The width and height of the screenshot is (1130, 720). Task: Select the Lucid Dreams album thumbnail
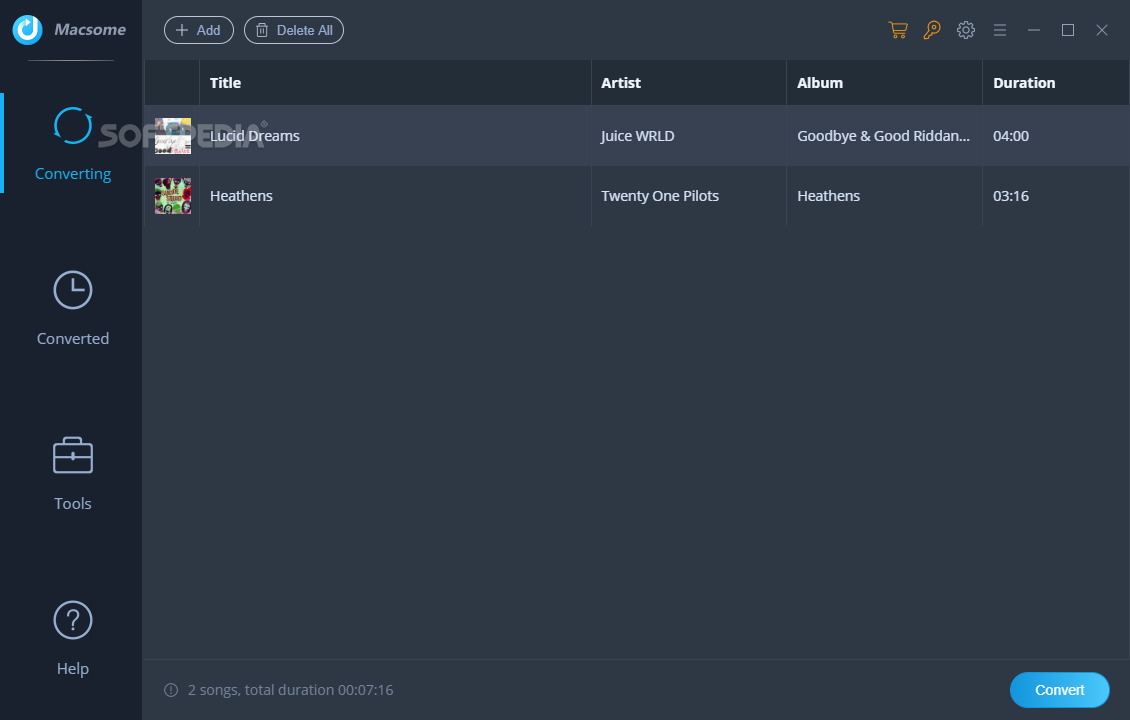[173, 136]
